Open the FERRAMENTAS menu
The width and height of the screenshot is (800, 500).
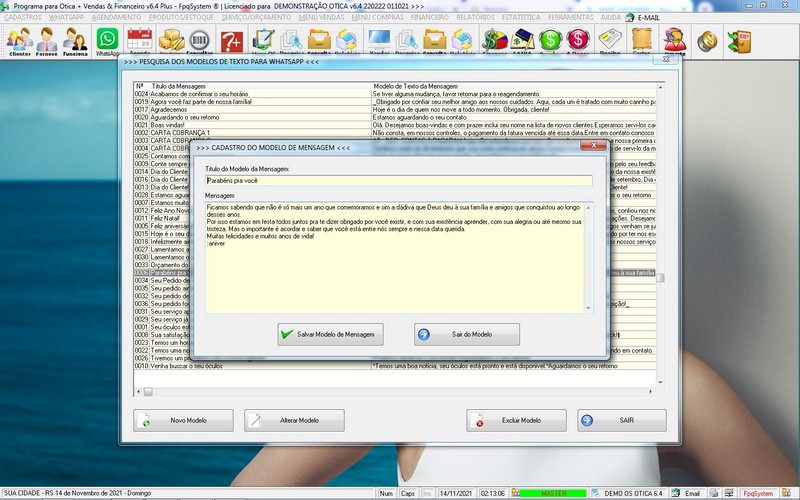coord(570,17)
